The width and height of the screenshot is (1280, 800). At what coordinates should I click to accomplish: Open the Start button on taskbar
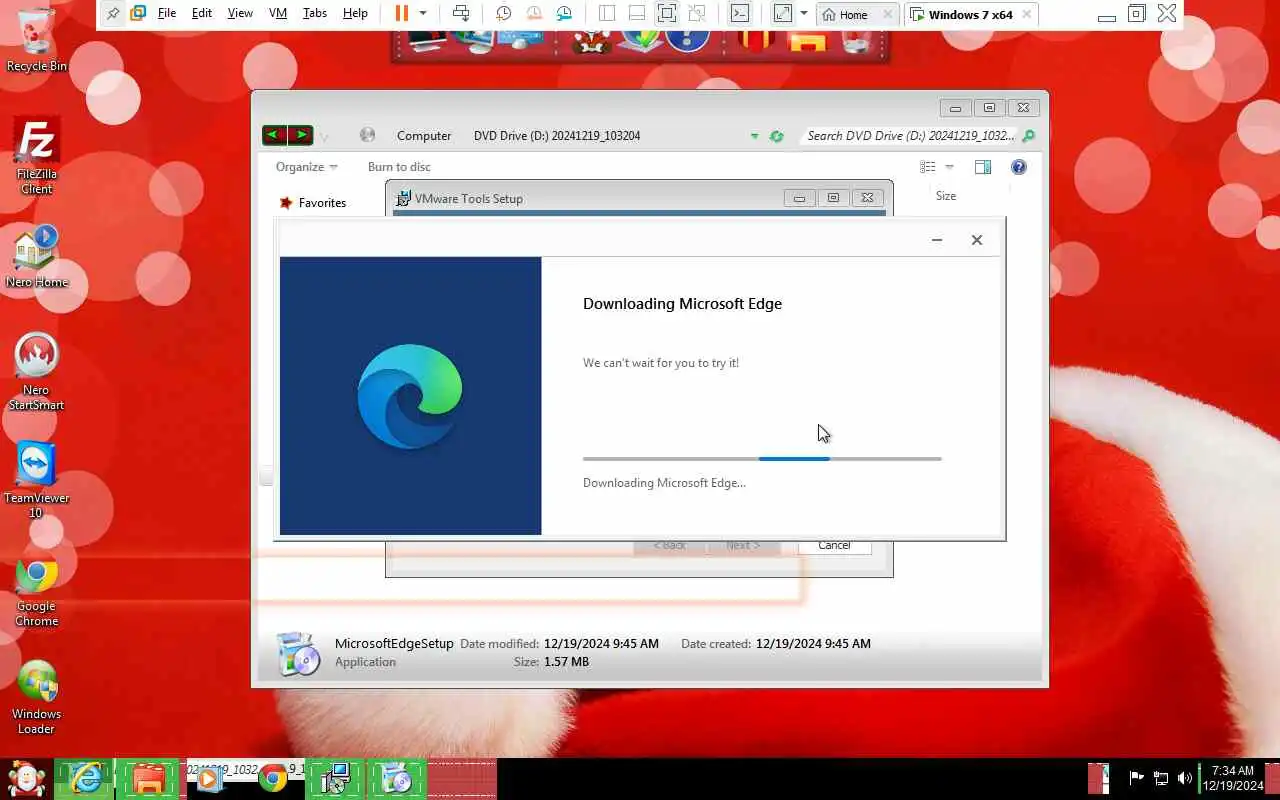(x=26, y=778)
